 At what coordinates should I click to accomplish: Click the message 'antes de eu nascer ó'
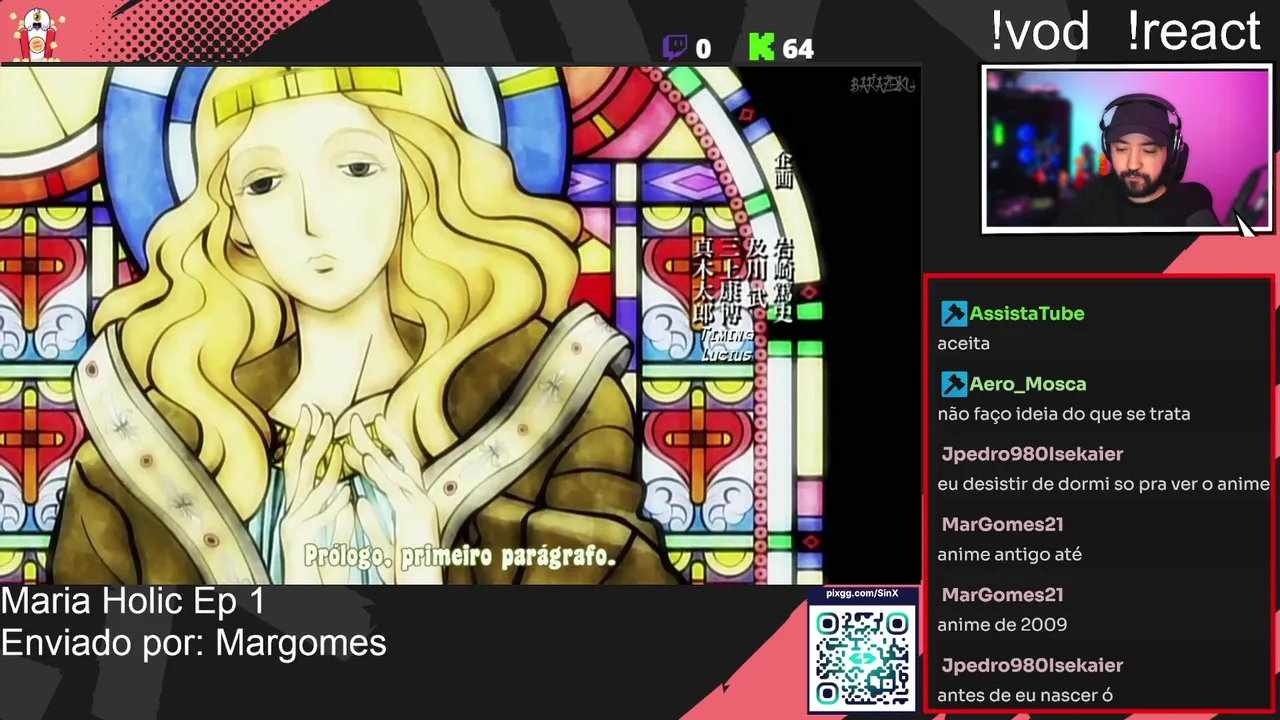tap(1025, 695)
